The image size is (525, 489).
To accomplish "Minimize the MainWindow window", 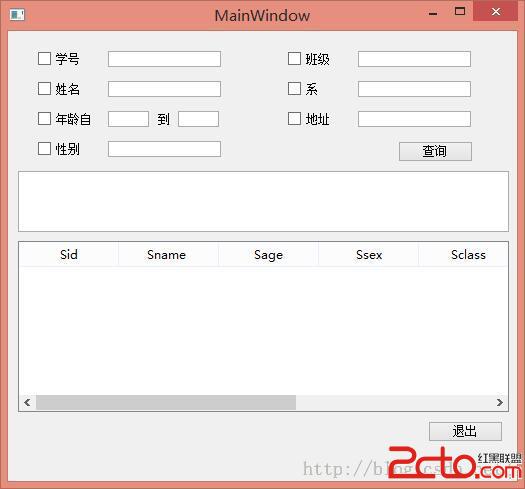I will [x=433, y=13].
